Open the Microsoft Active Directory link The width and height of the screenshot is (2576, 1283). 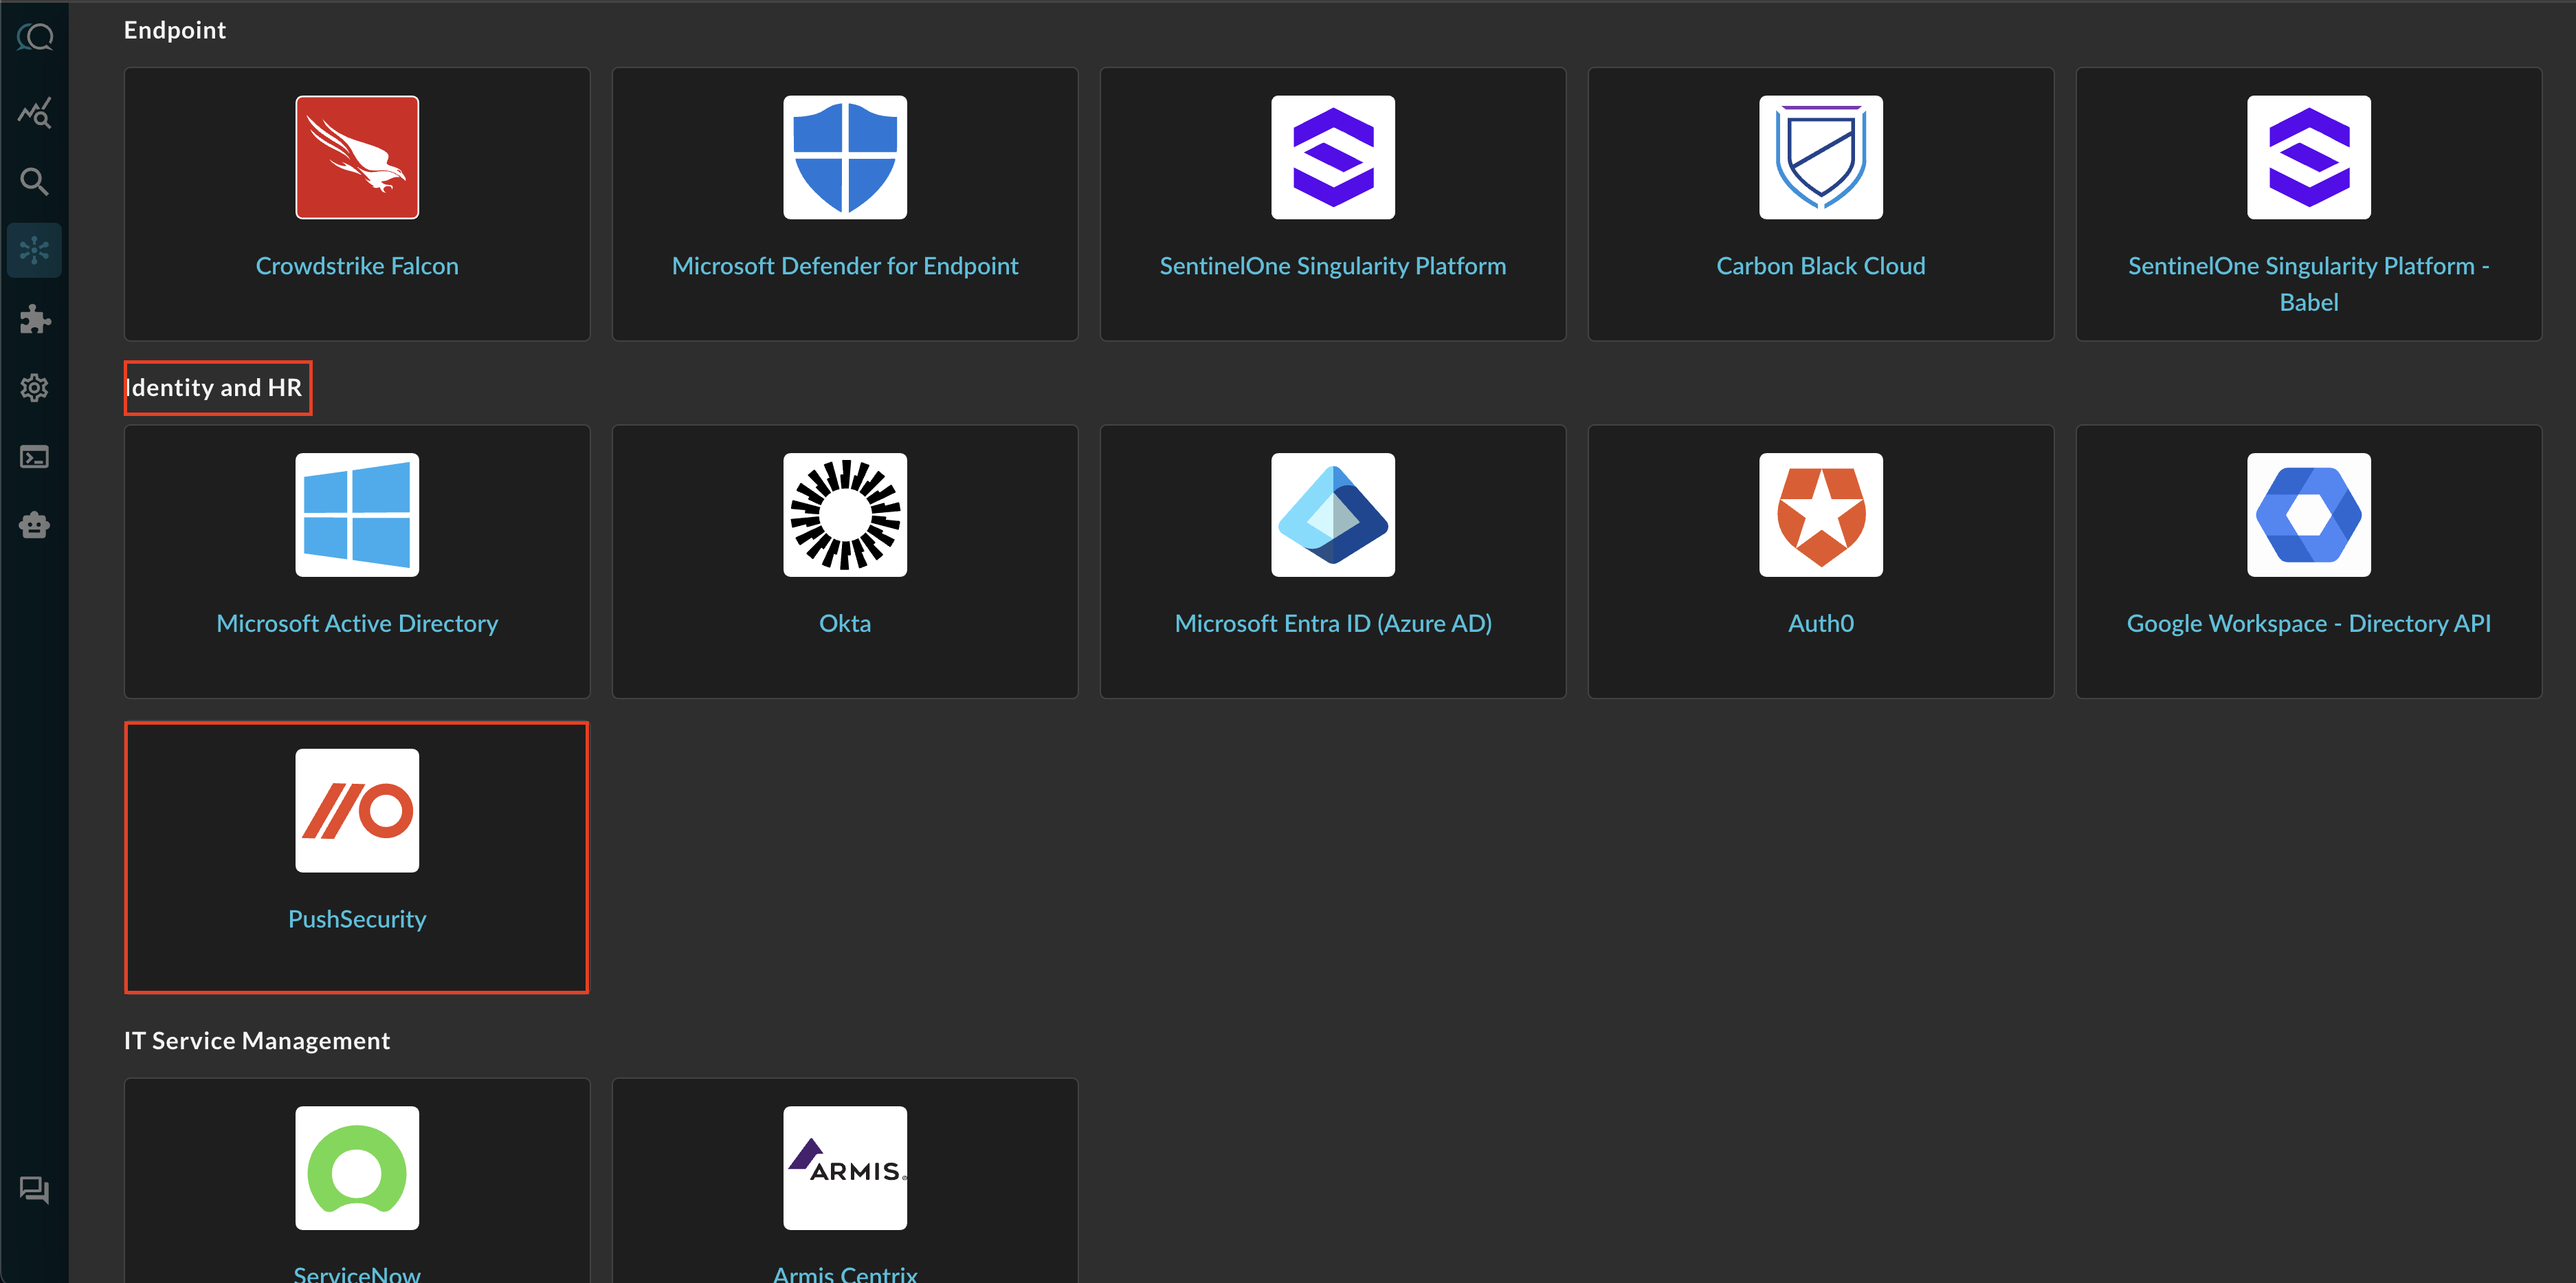tap(357, 624)
